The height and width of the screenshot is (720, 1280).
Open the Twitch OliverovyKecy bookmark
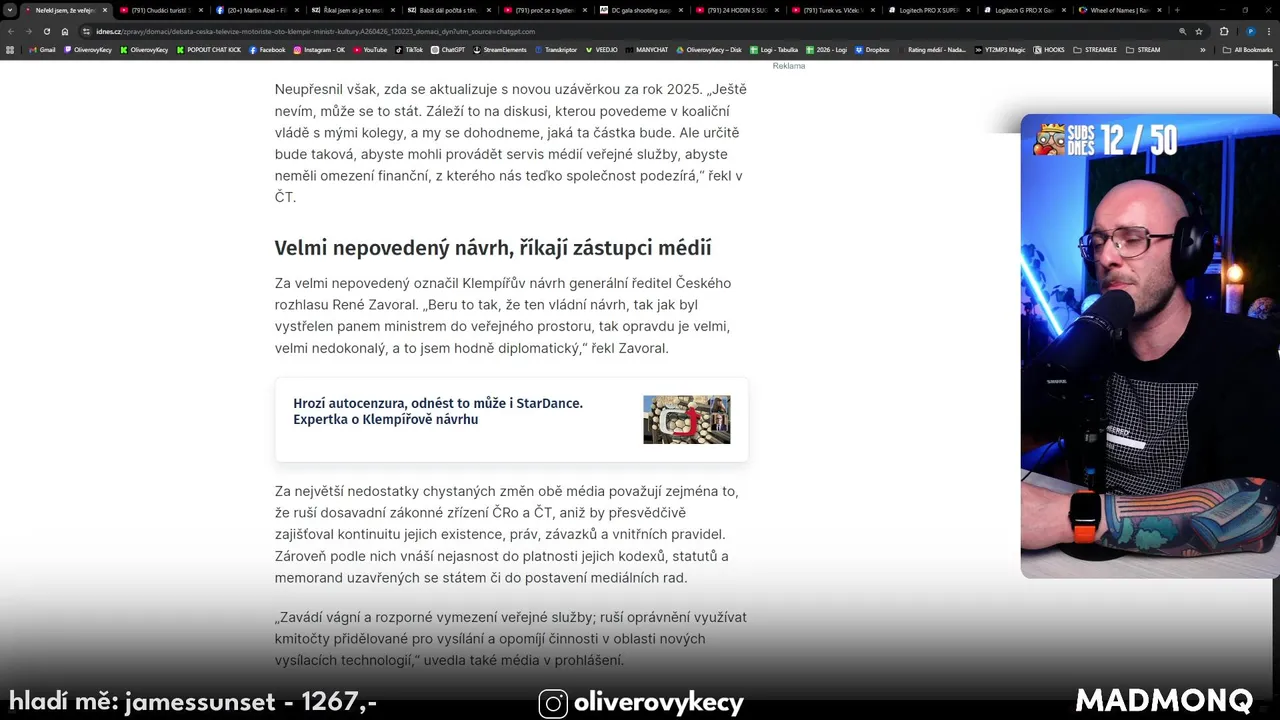(88, 50)
